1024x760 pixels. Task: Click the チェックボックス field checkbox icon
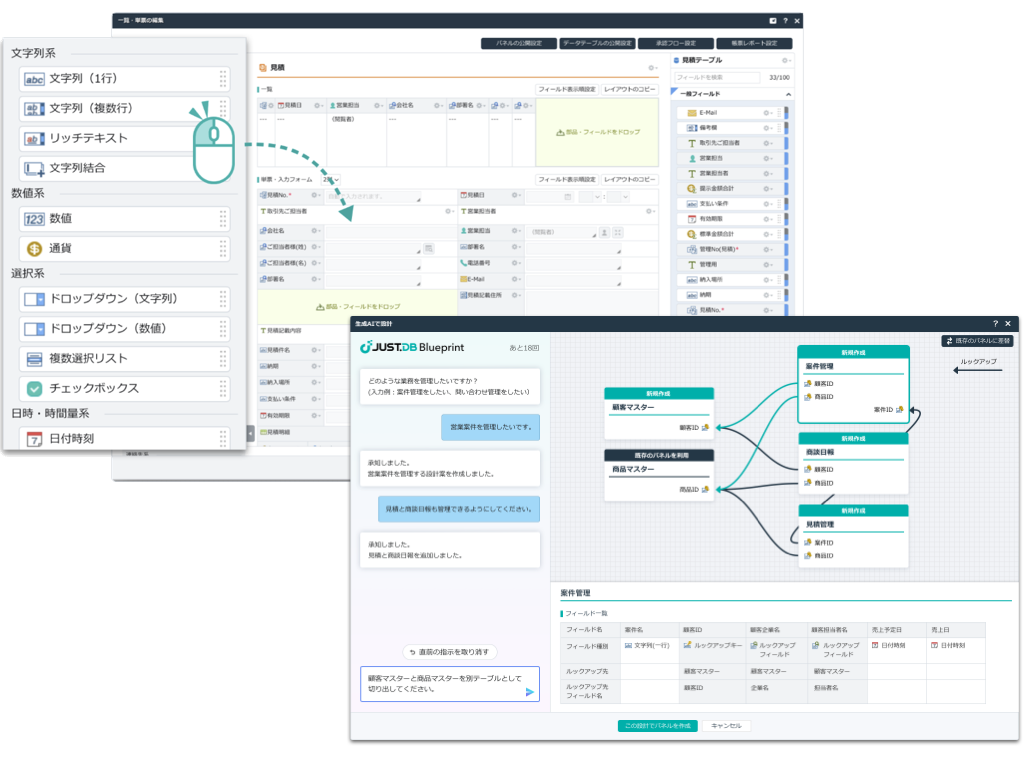tap(34, 388)
